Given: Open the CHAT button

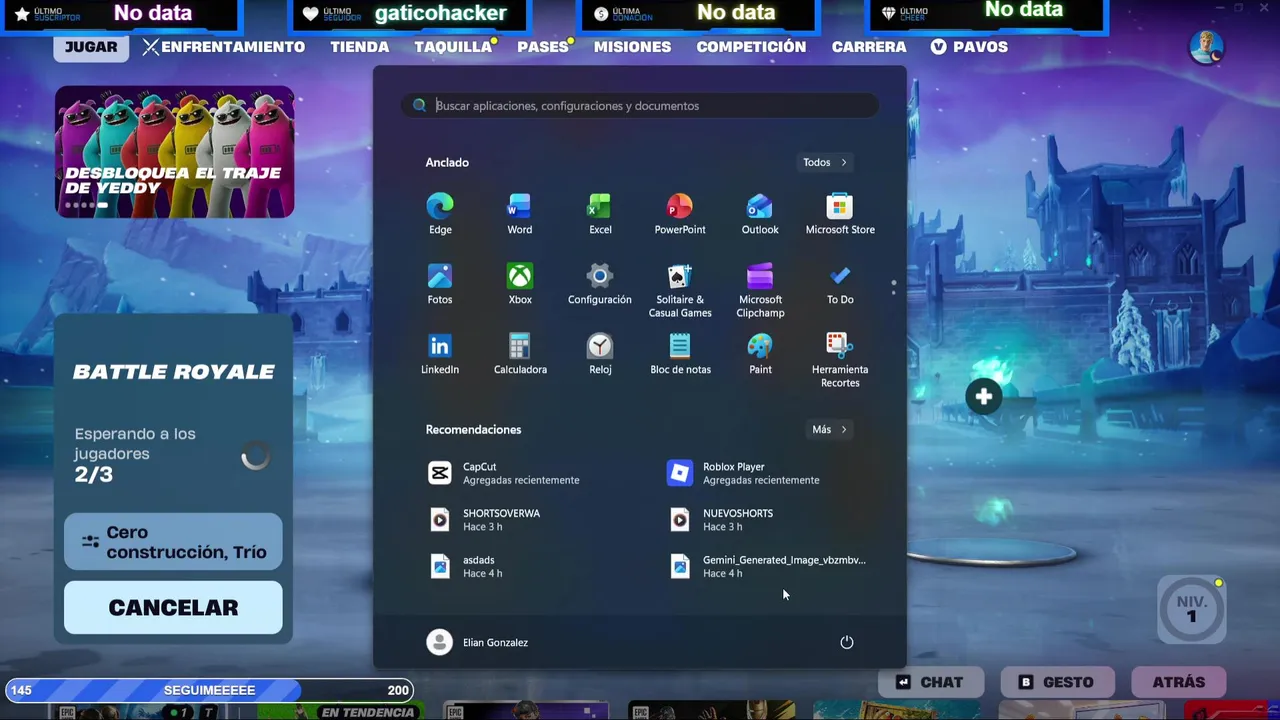Looking at the screenshot, I should coord(930,682).
